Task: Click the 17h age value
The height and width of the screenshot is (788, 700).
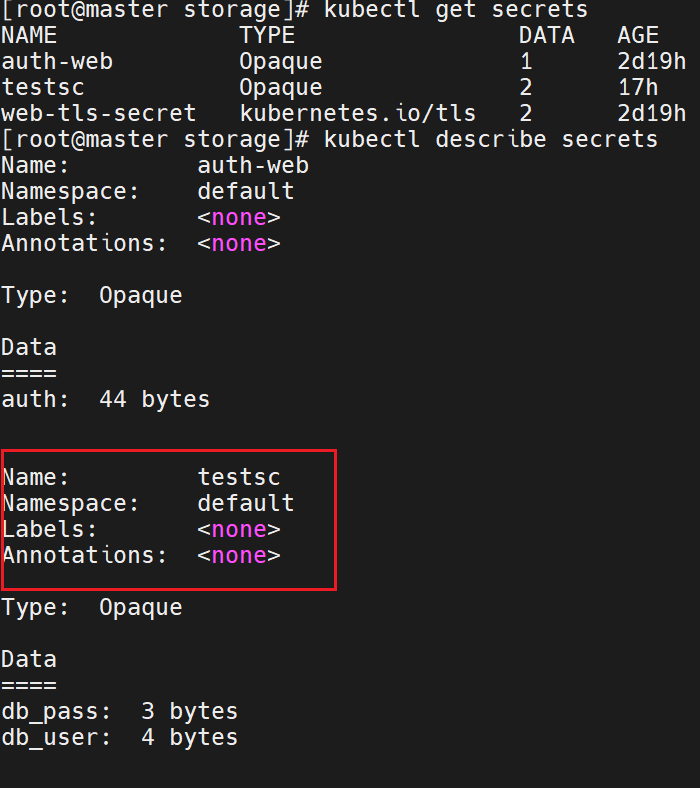Action: coord(638,87)
